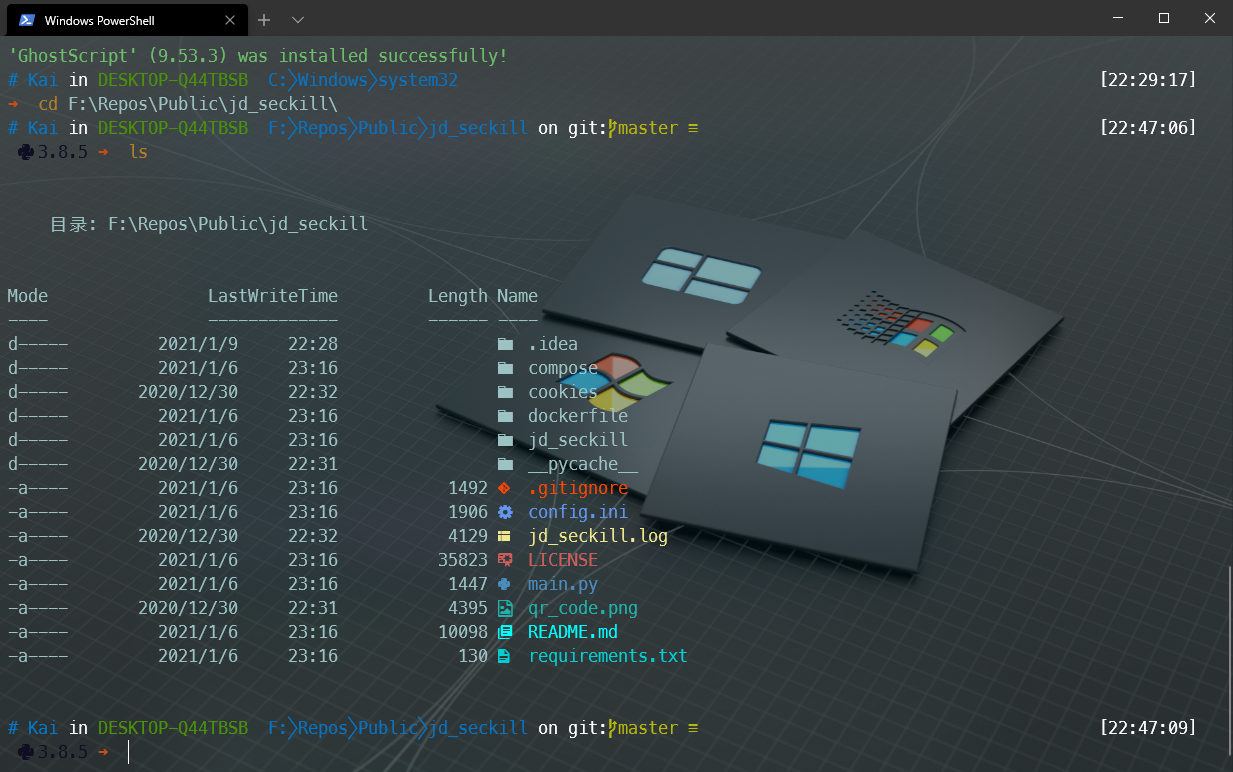
Task: Click the Length column header
Action: tap(458, 296)
